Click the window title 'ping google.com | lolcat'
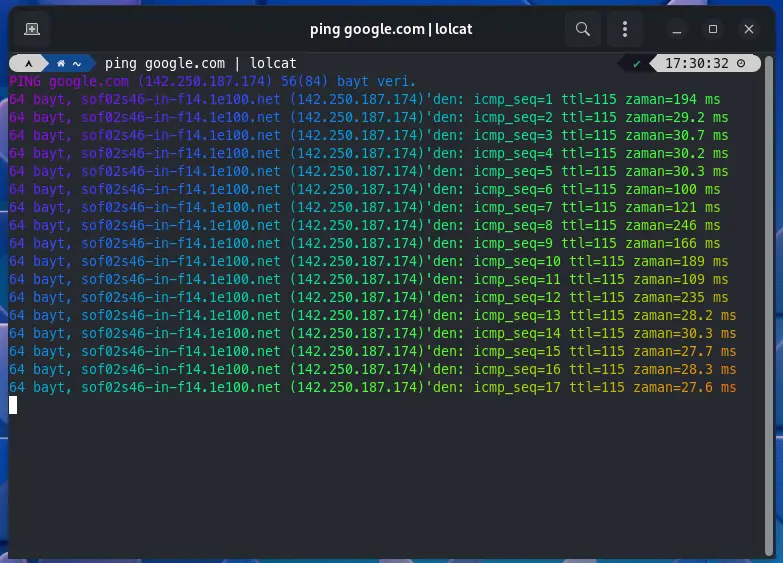Screen dimensions: 783x563 coord(391,29)
